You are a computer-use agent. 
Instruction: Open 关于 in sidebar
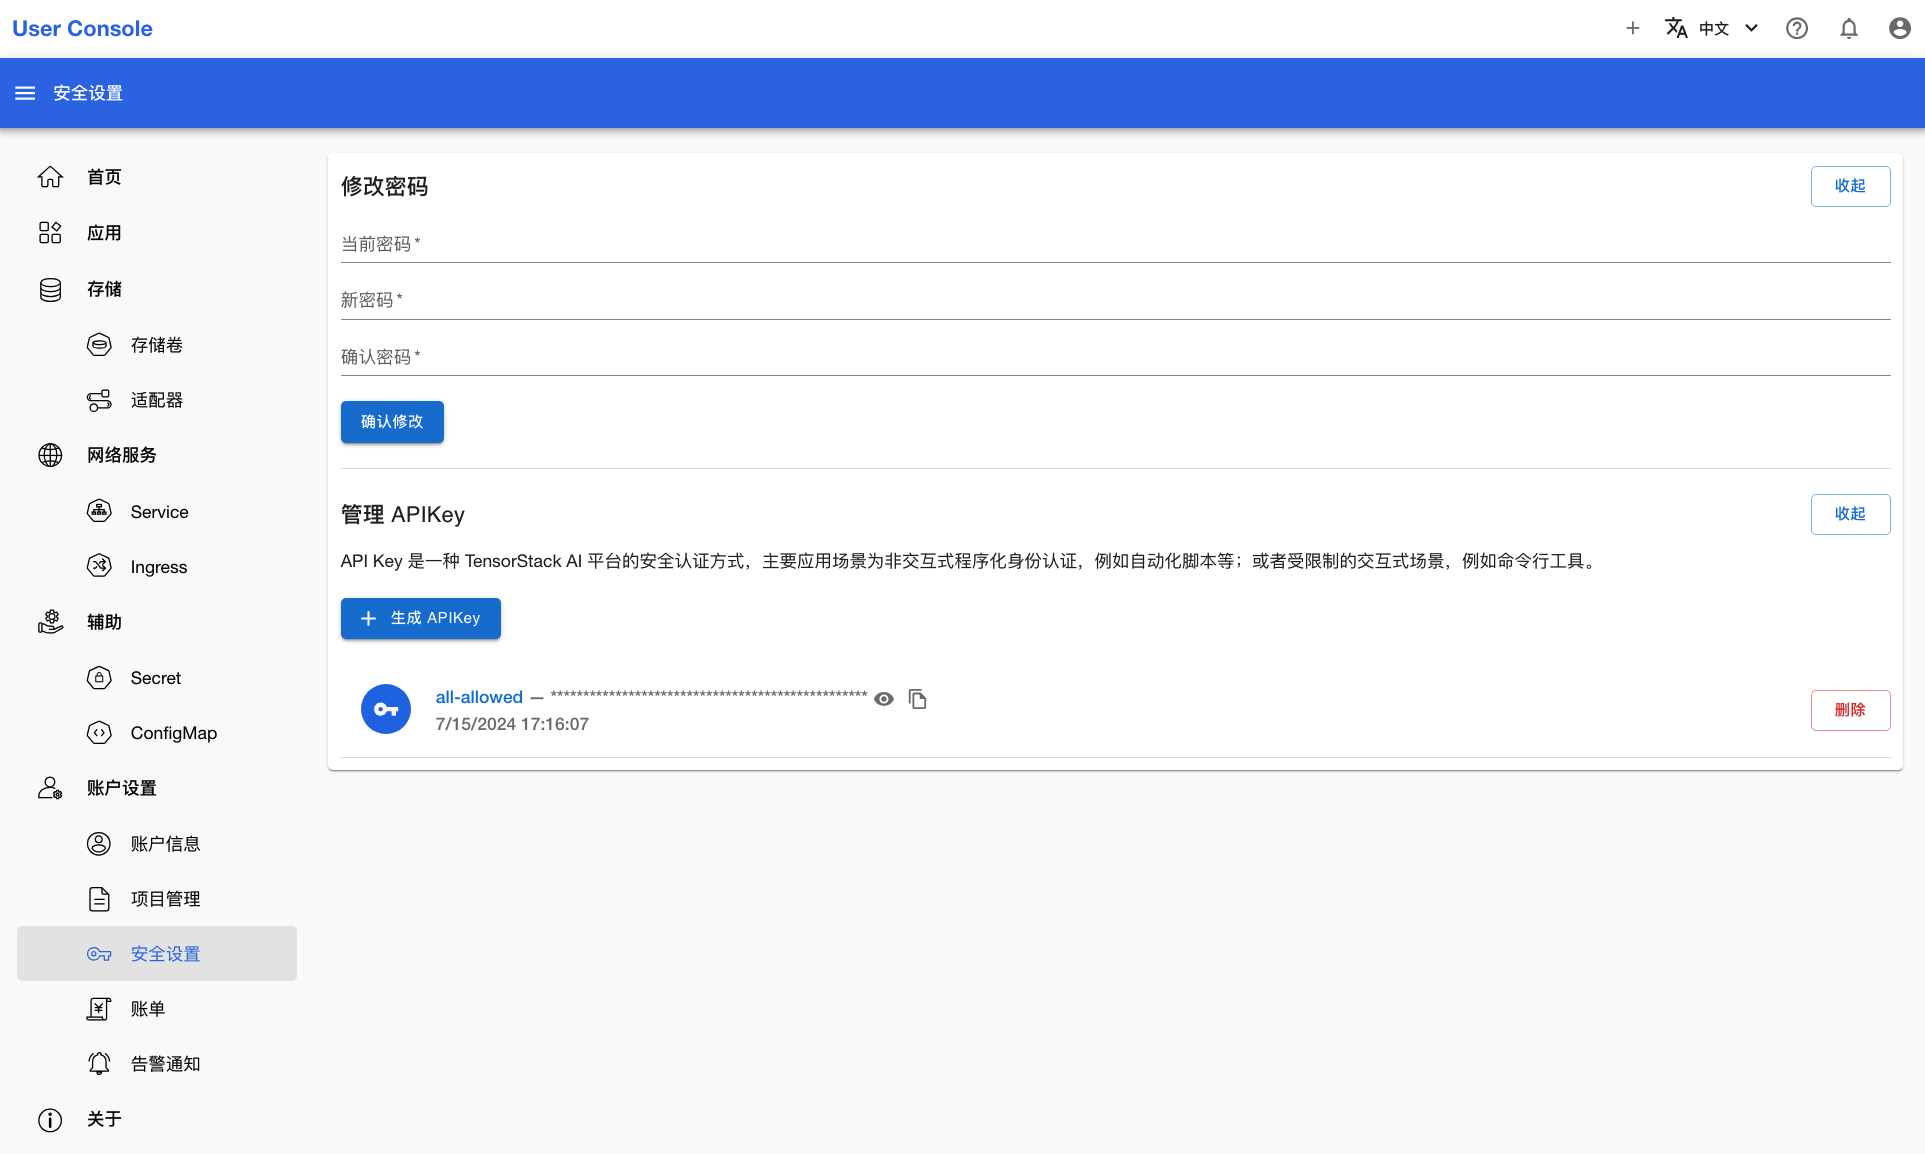pyautogui.click(x=157, y=1120)
